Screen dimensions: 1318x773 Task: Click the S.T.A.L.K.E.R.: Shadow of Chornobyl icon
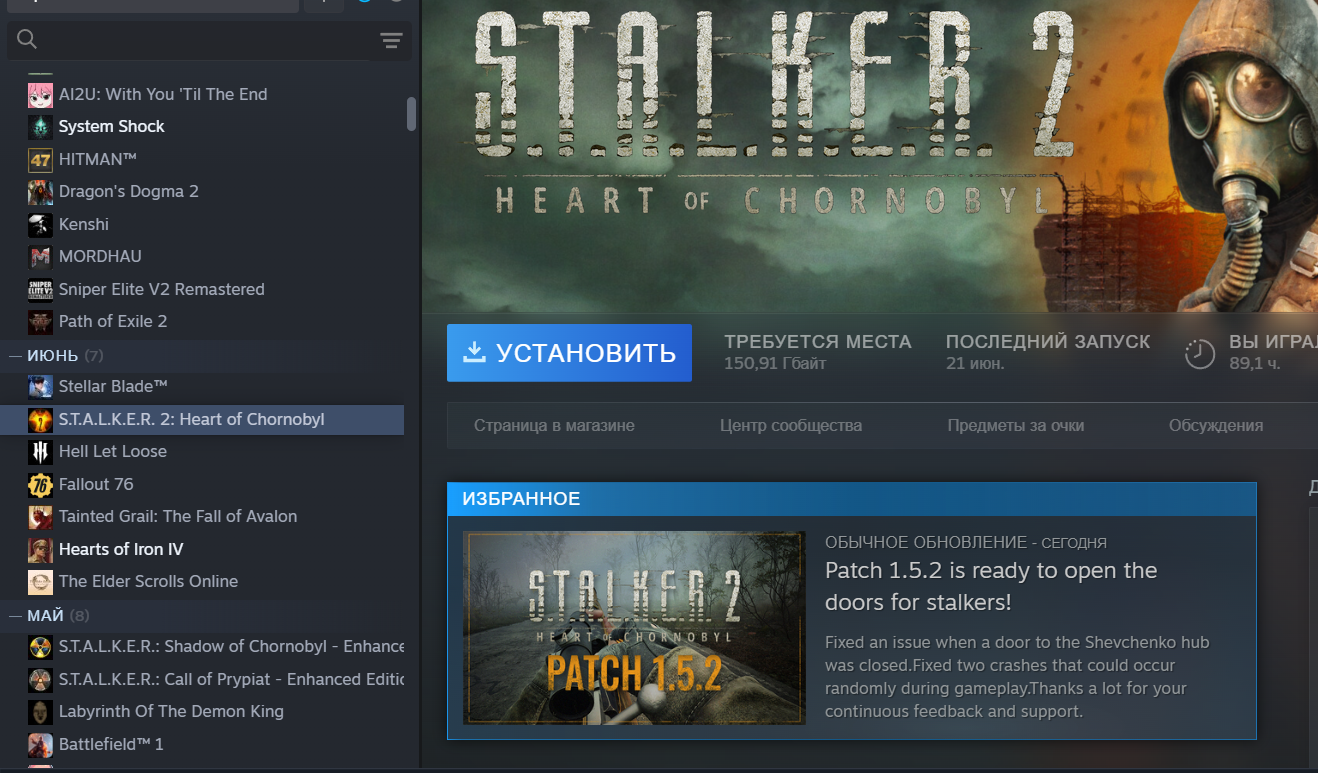click(x=40, y=646)
